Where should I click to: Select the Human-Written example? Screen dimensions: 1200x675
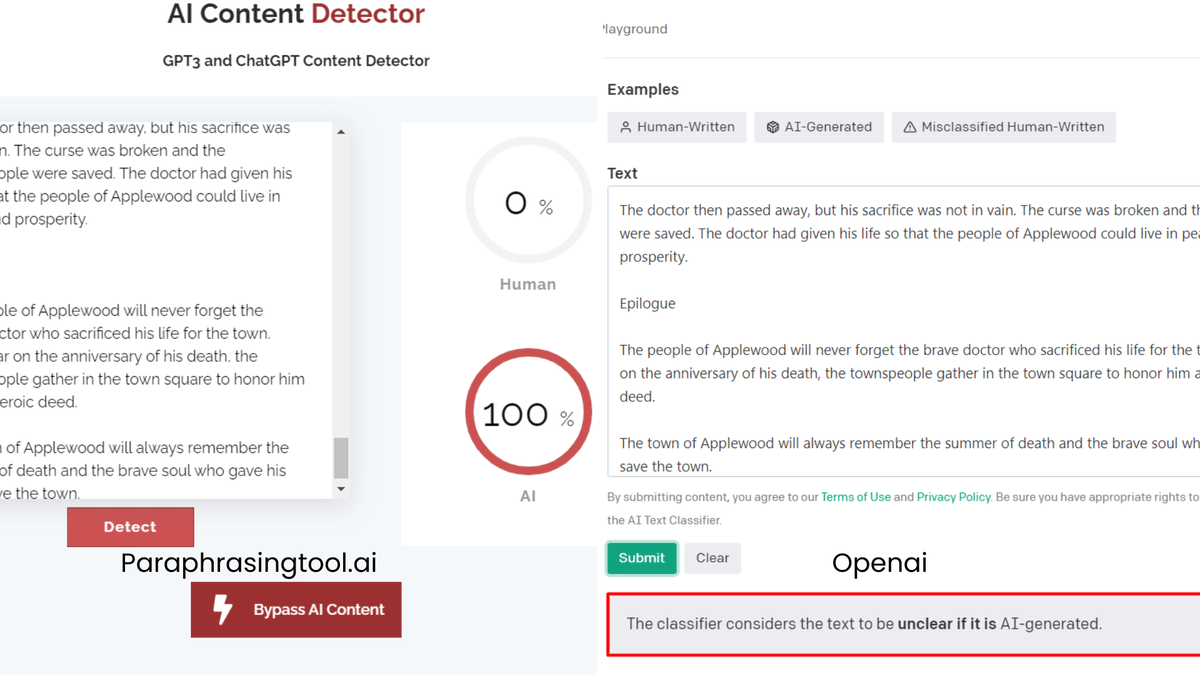(x=677, y=127)
